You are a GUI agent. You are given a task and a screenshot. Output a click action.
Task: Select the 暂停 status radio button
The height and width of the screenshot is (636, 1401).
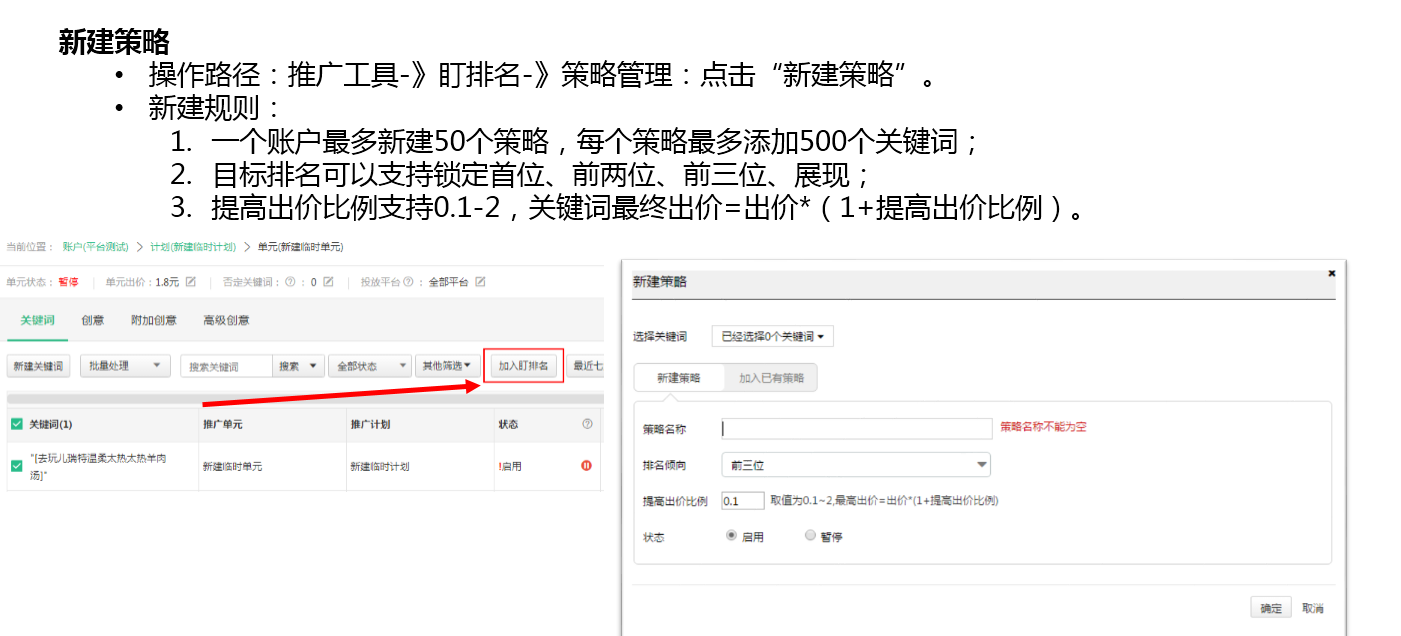click(810, 536)
